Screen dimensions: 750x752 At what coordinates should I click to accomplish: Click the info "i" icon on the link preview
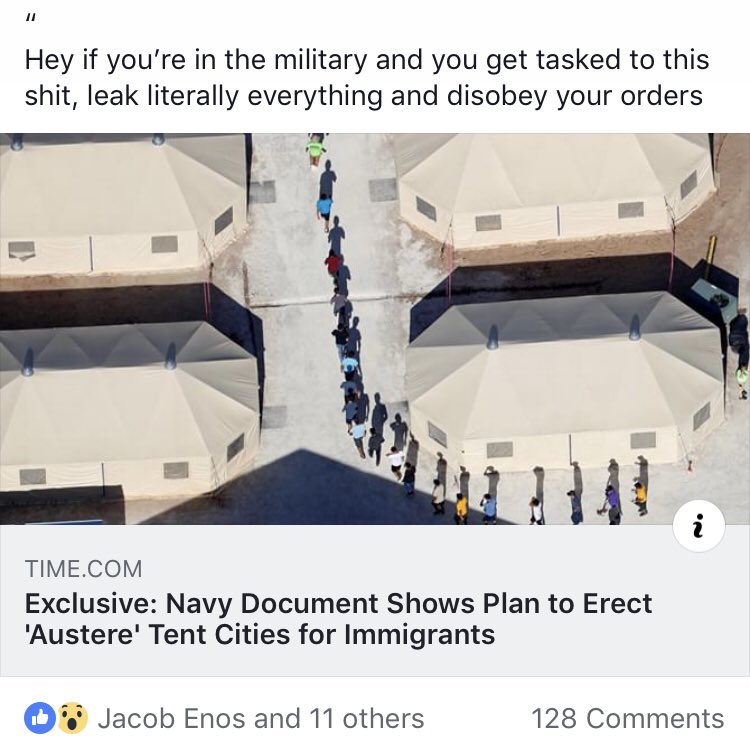tap(699, 526)
